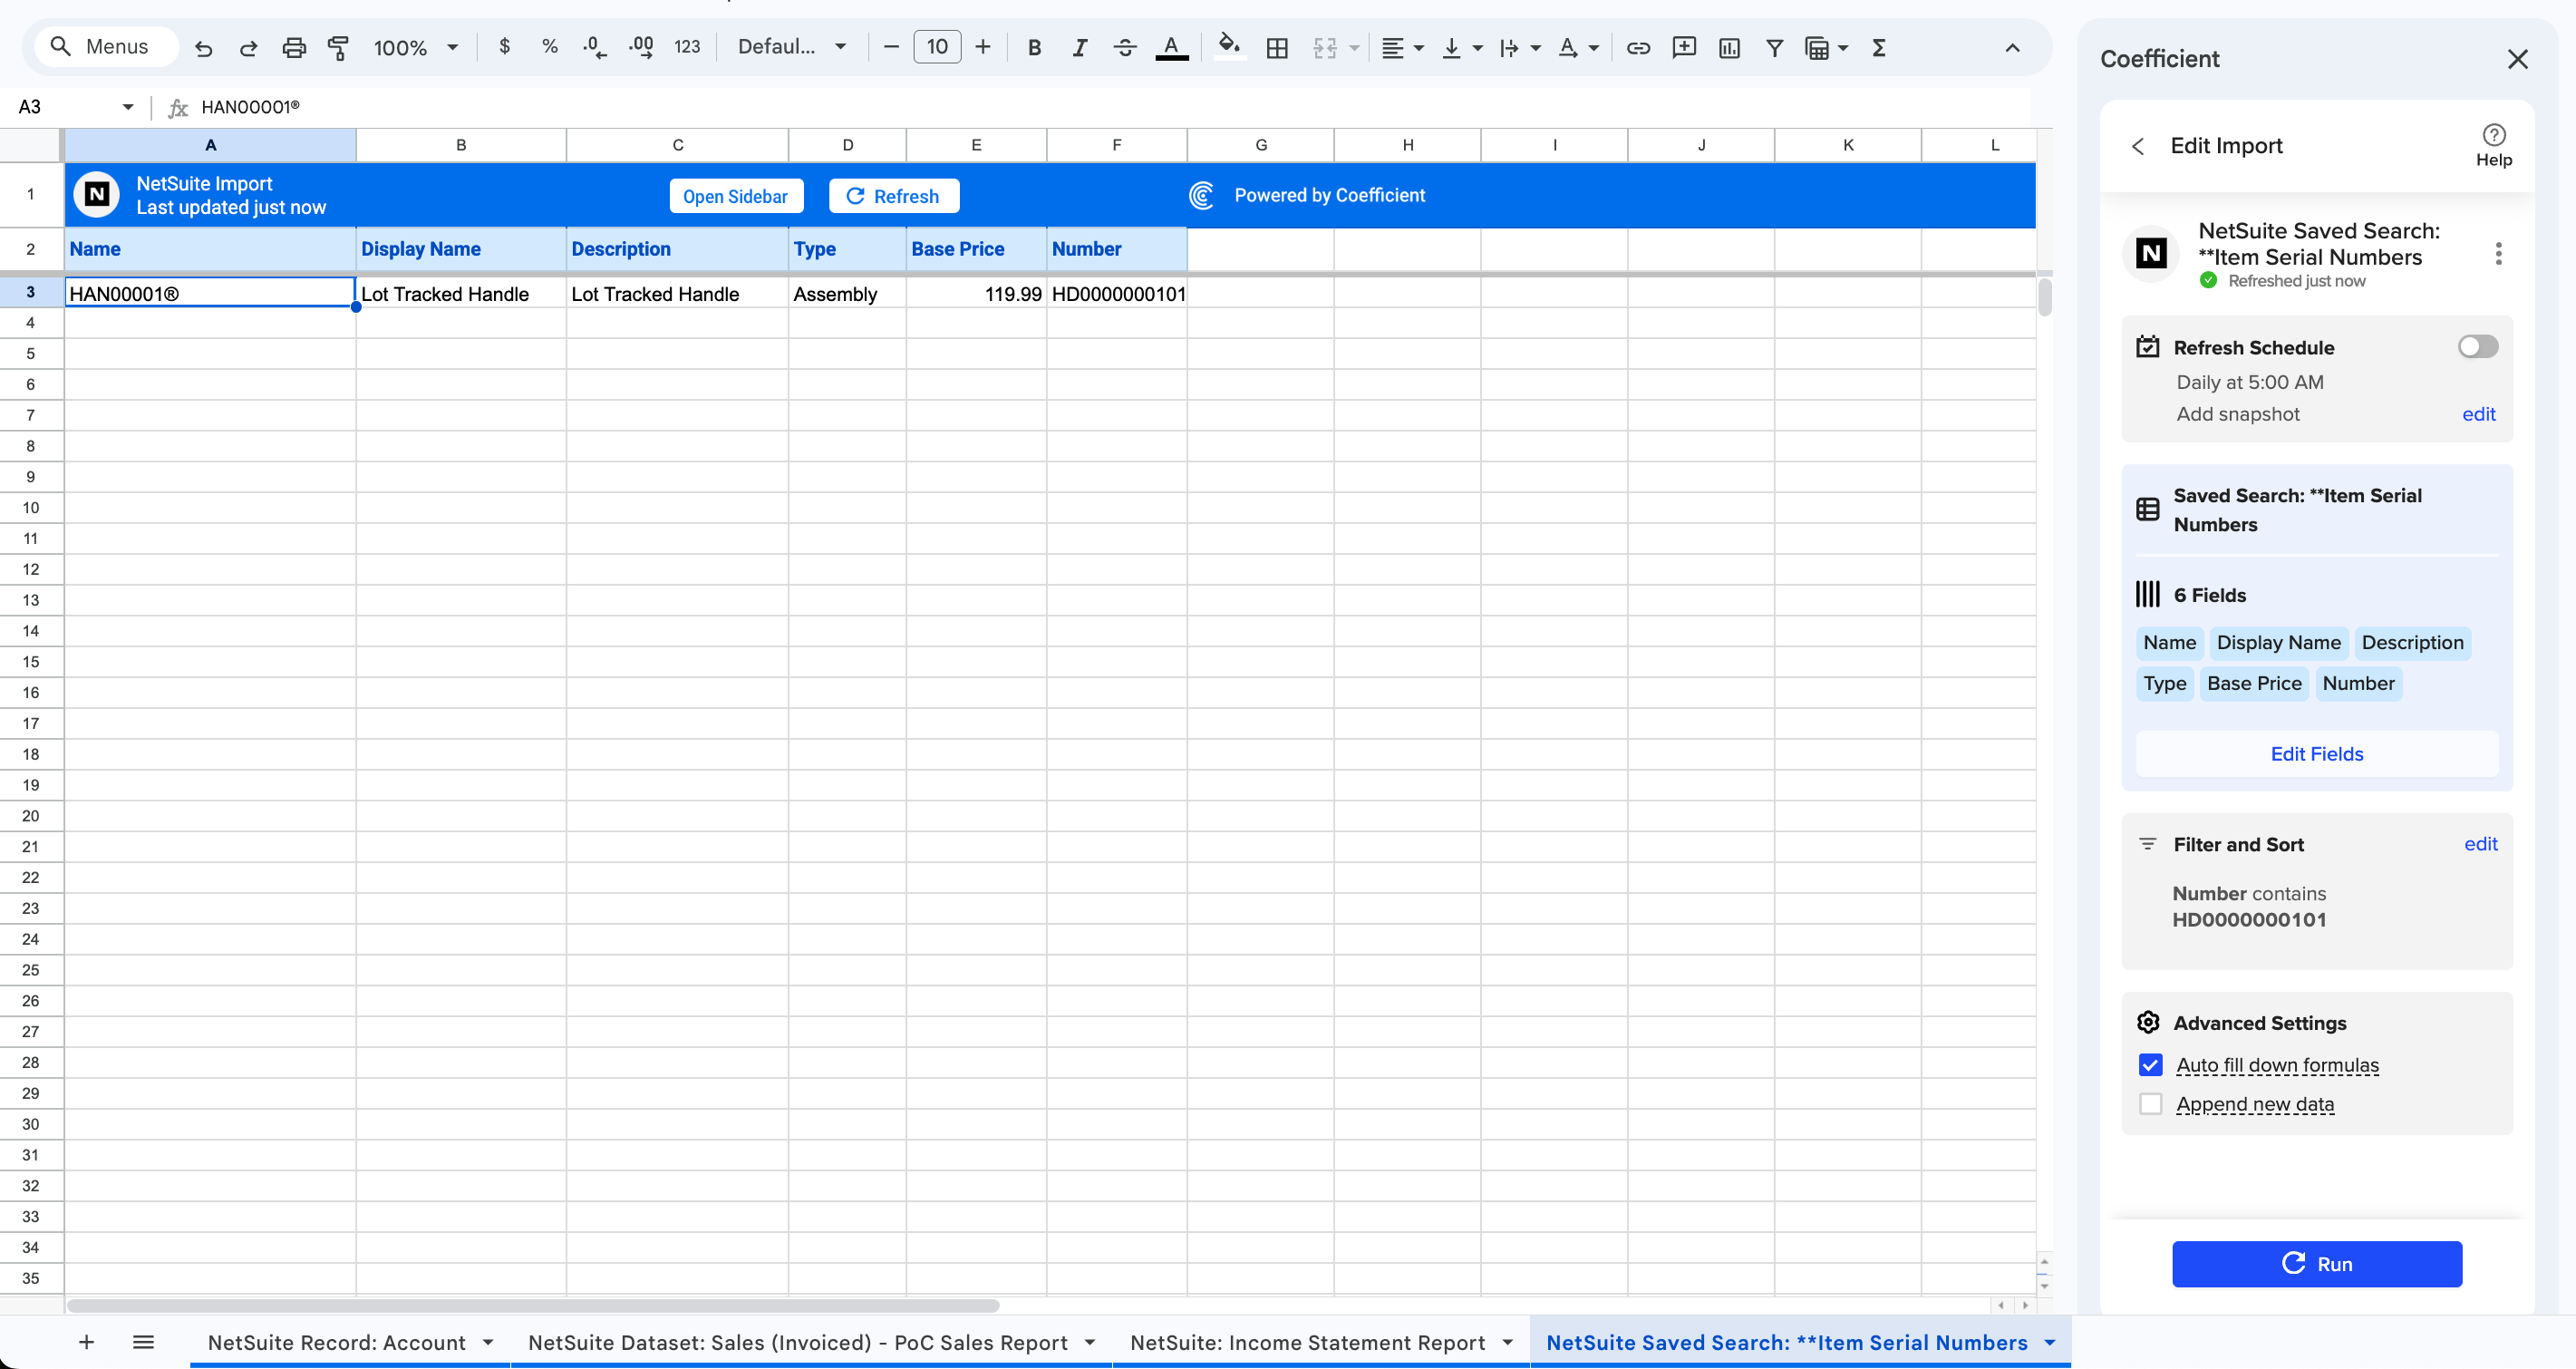Image resolution: width=2576 pixels, height=1369 pixels.
Task: Click Edit Fields in the sidebar
Action: (2317, 754)
